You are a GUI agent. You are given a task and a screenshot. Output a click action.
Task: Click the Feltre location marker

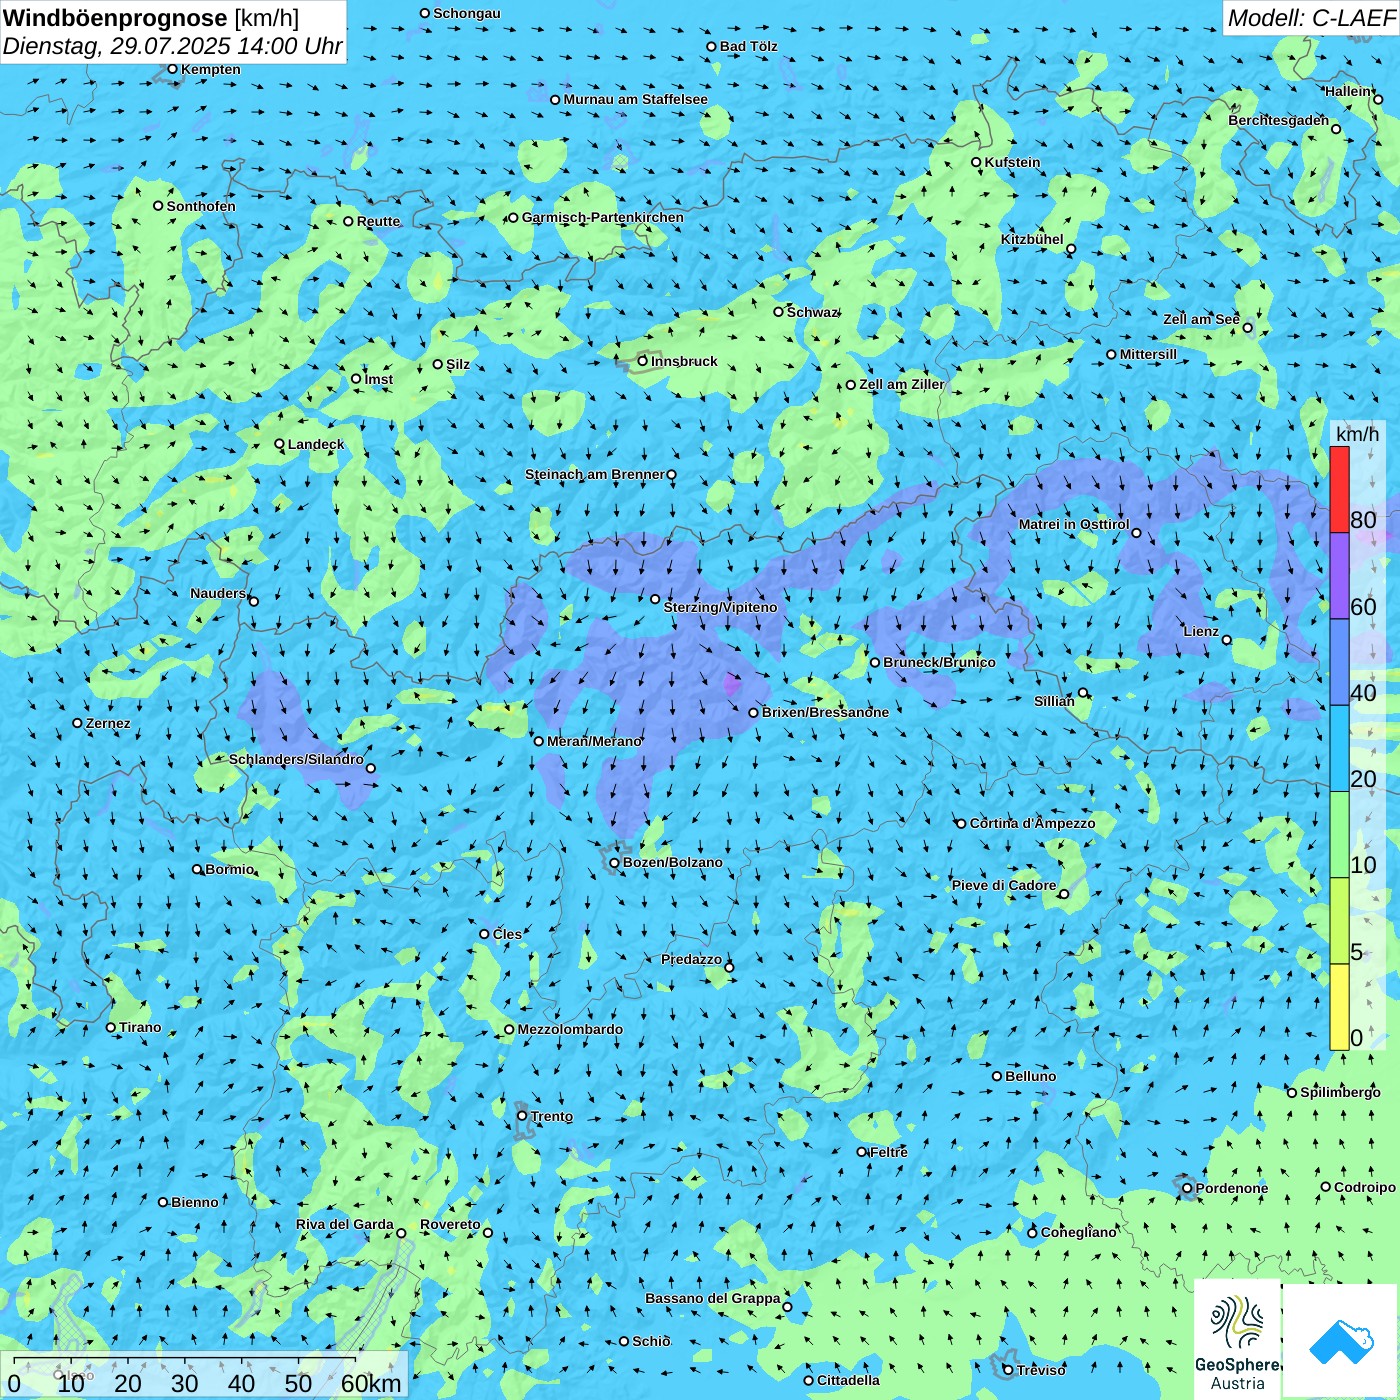862,1152
